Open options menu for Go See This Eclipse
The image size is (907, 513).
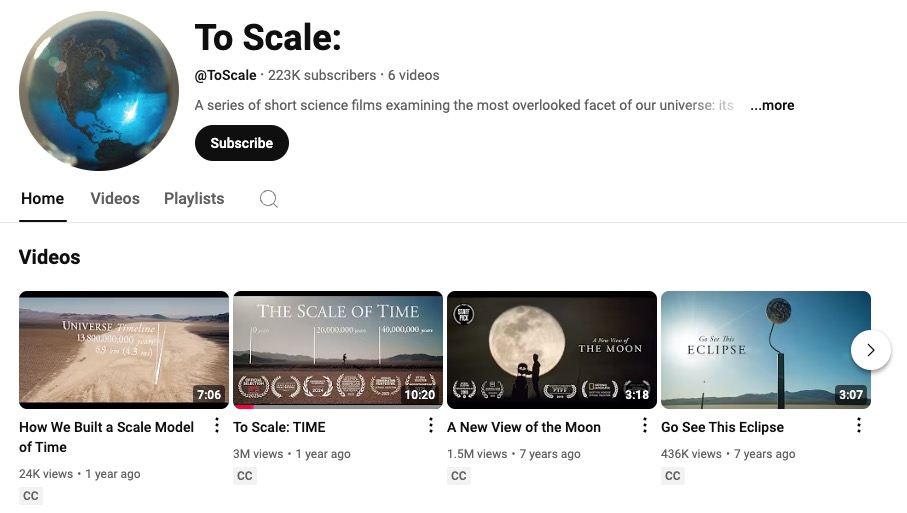coord(859,426)
